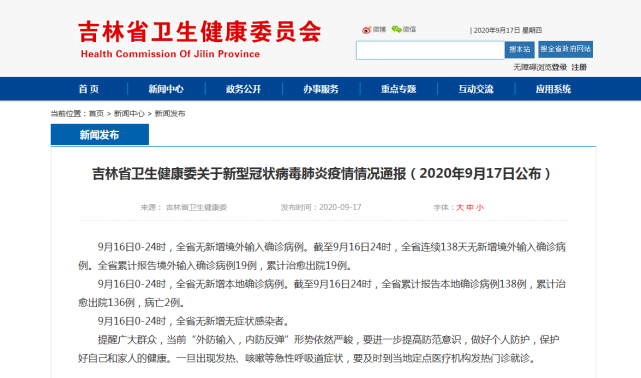Screen dimensions: 641x378
Task: Open the WeChat icon link
Action: [403, 29]
